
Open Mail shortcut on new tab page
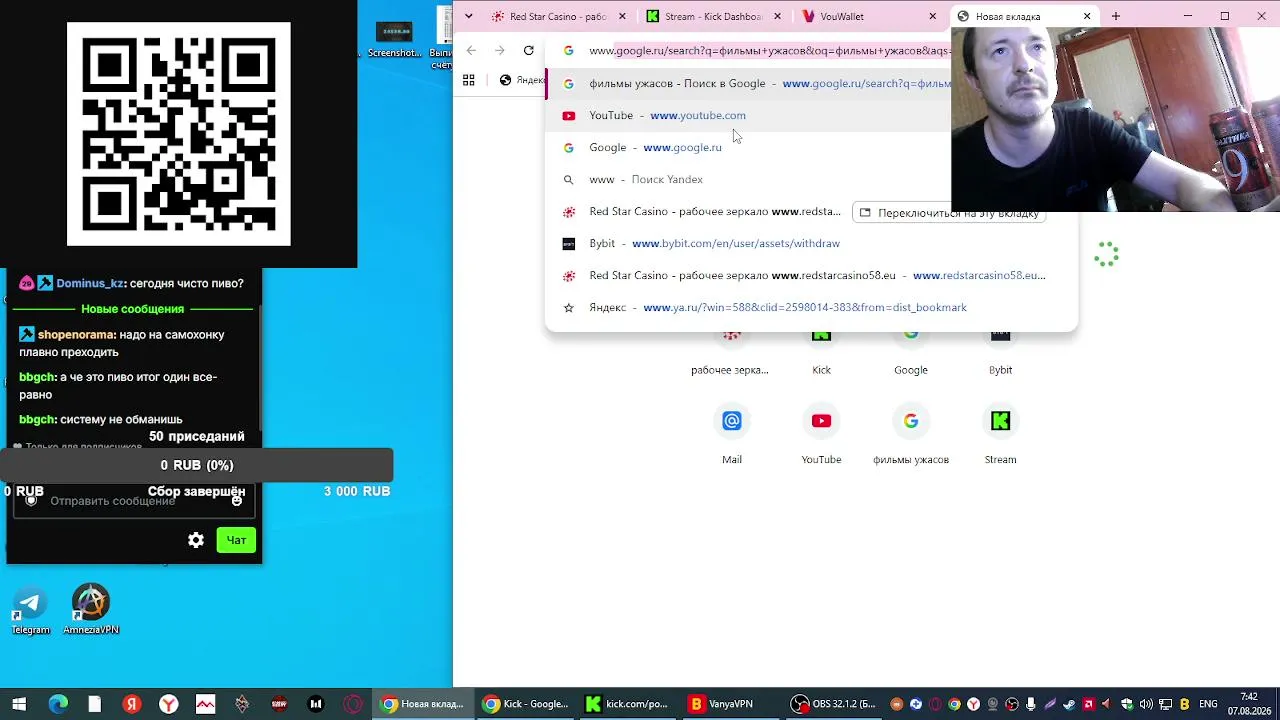point(732,434)
